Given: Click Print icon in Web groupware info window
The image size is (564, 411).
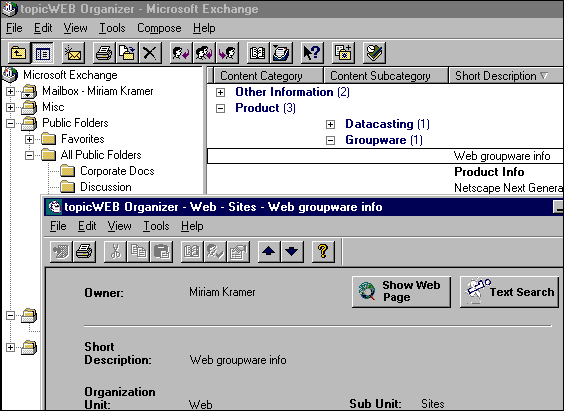Looking at the screenshot, I should pyautogui.click(x=84, y=251).
